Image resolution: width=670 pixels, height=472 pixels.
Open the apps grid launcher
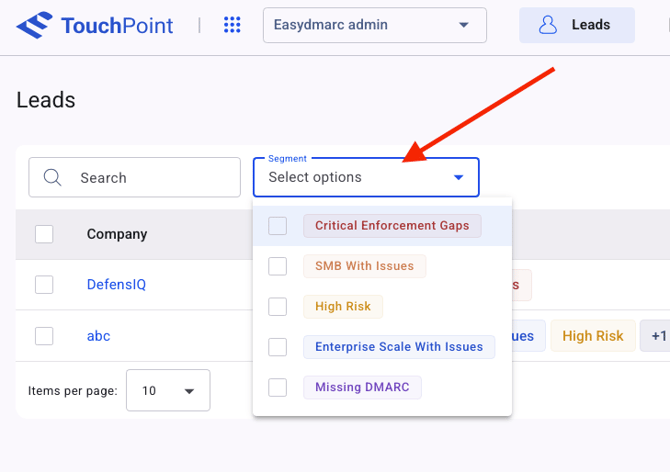pos(232,25)
